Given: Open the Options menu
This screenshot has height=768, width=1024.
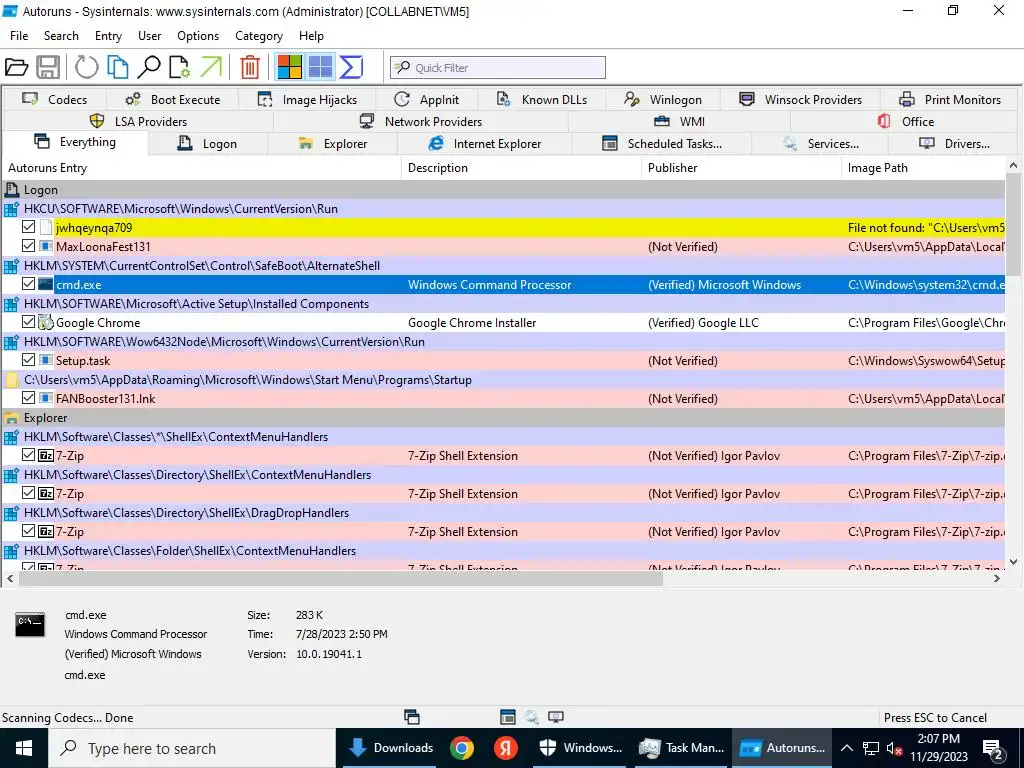Looking at the screenshot, I should click(x=198, y=36).
